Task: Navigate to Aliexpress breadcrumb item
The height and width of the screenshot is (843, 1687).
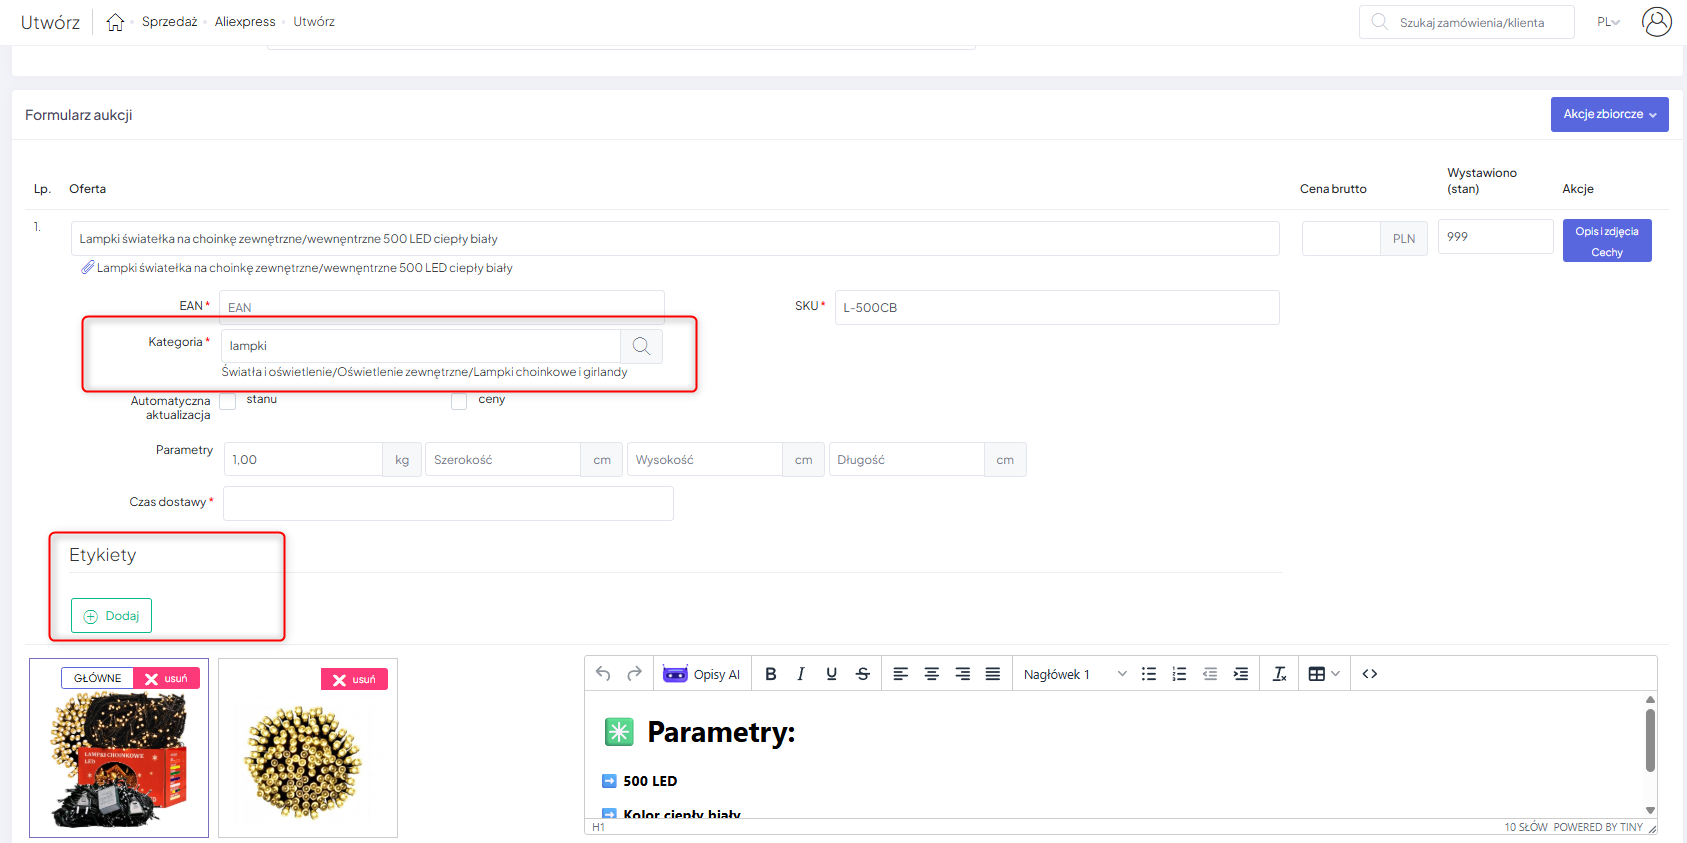Action: pyautogui.click(x=245, y=22)
